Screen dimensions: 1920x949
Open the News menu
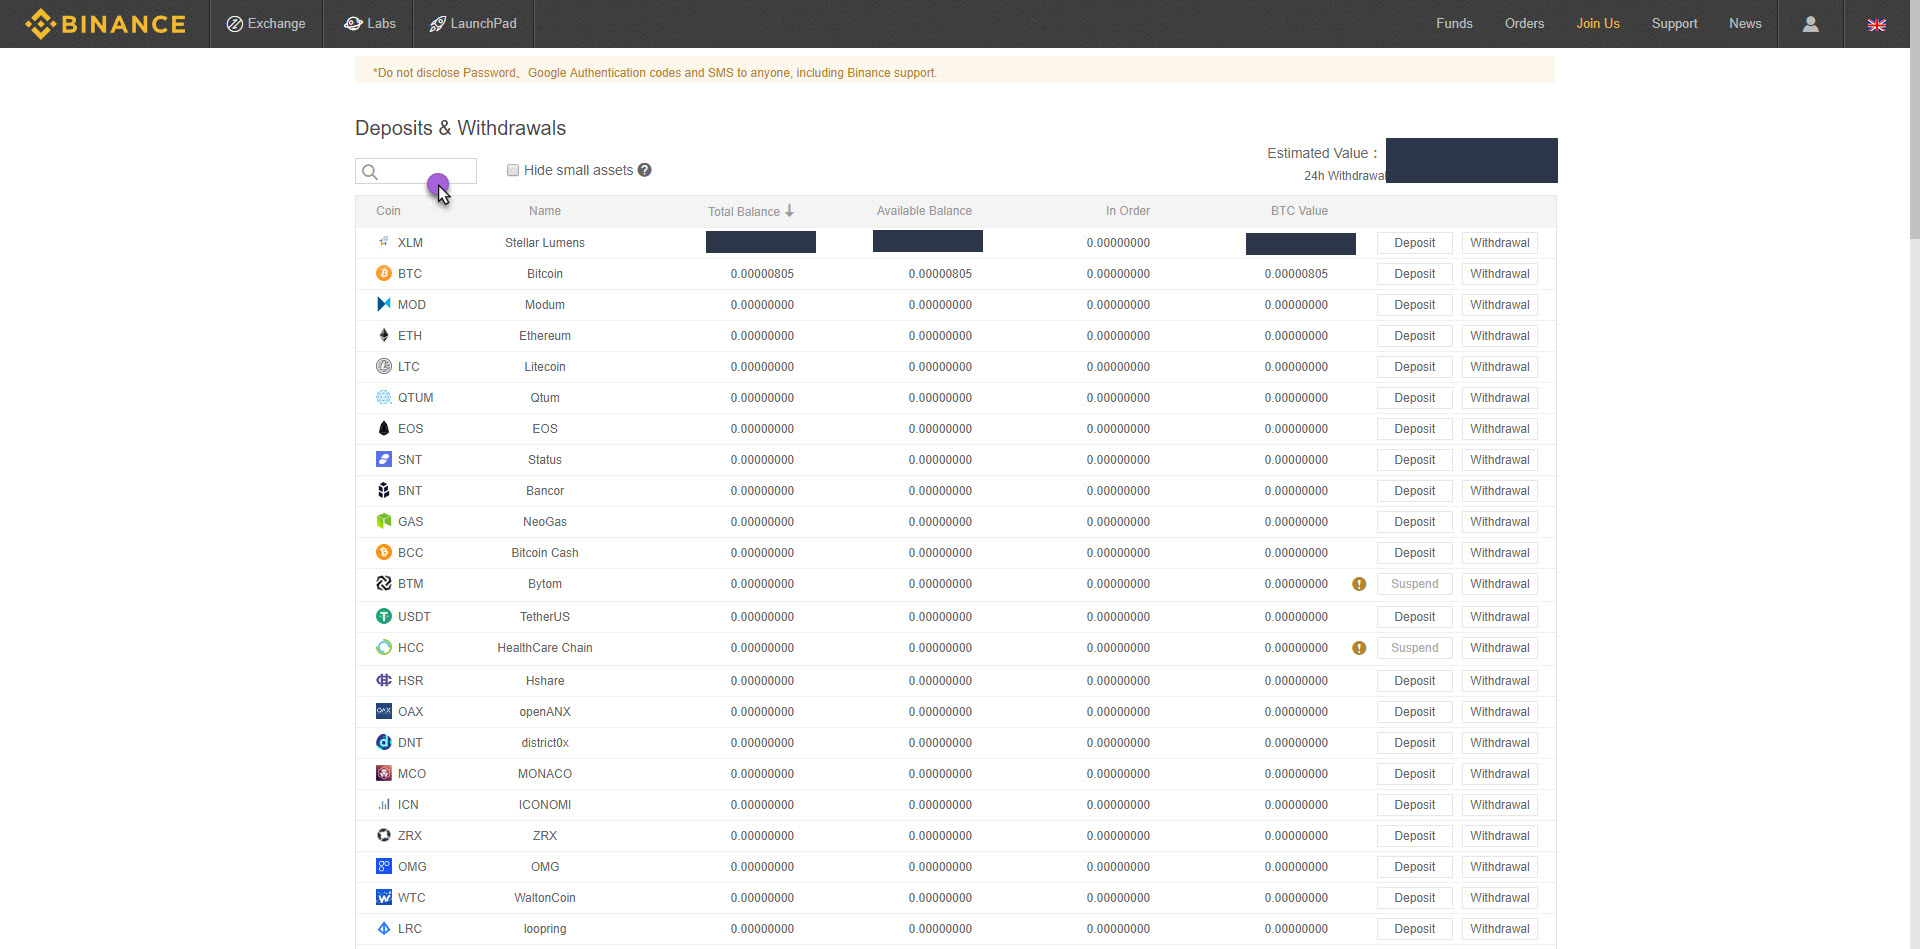pyautogui.click(x=1745, y=24)
